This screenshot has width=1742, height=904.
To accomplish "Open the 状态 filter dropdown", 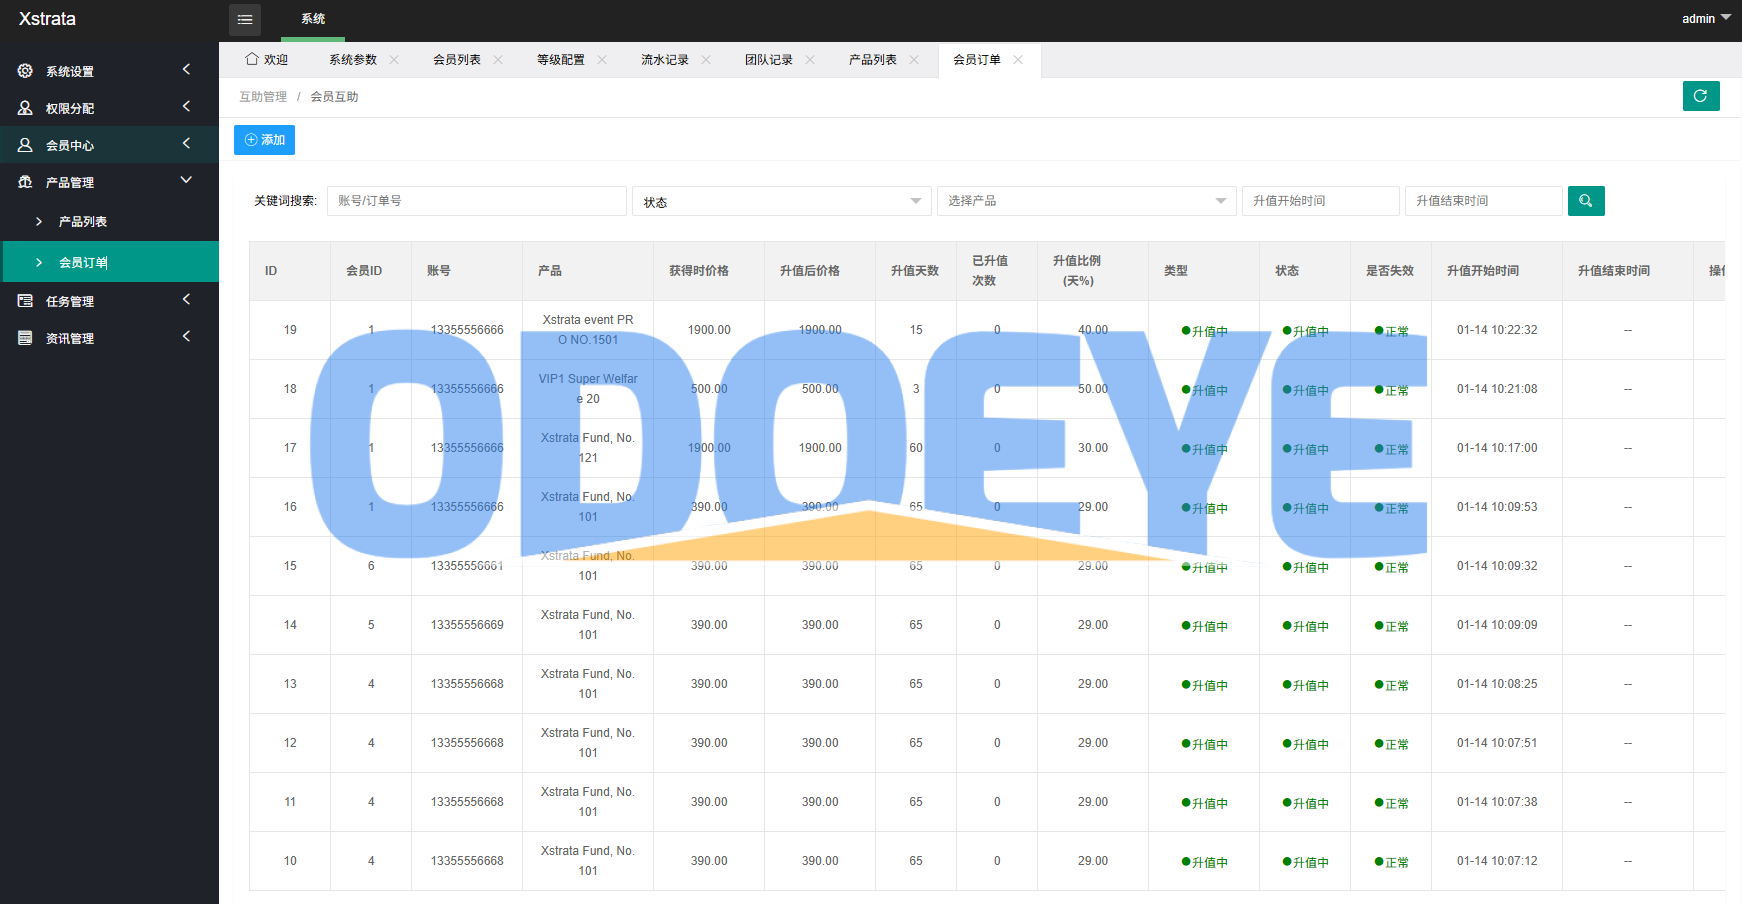I will pos(780,201).
